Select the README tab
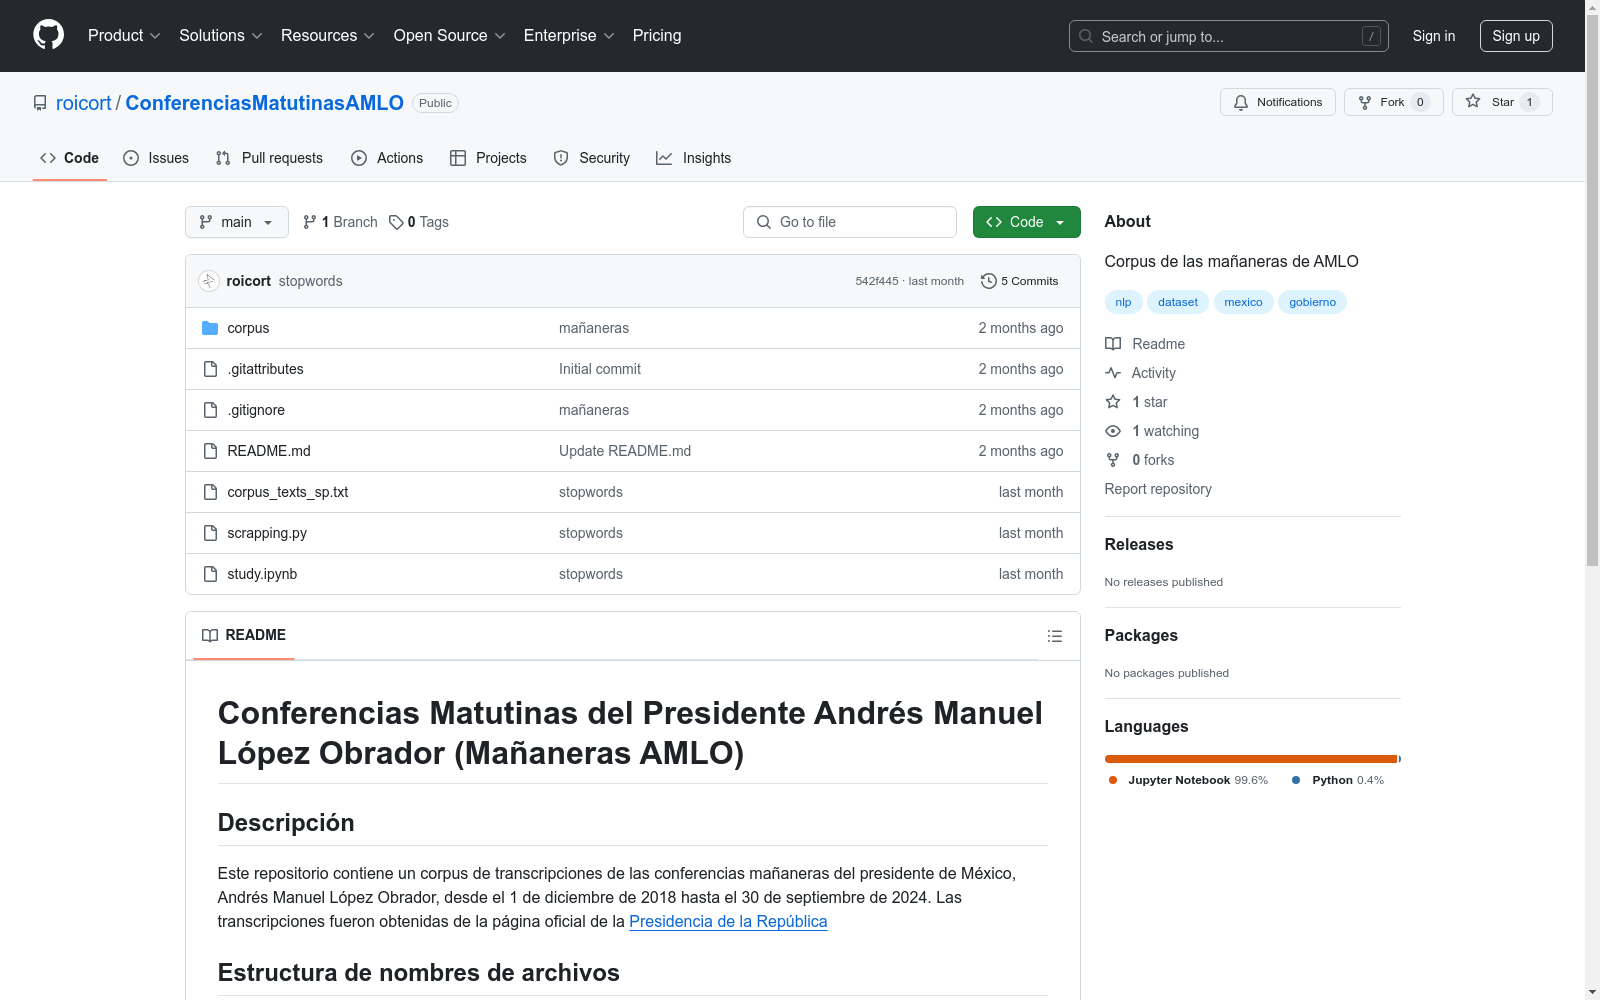Image resolution: width=1600 pixels, height=1000 pixels. (244, 635)
